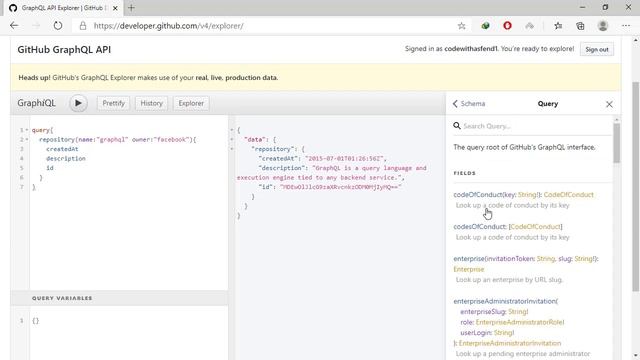
Task: Open enterpriseAdministratorInvitation field docs
Action: (x=504, y=301)
